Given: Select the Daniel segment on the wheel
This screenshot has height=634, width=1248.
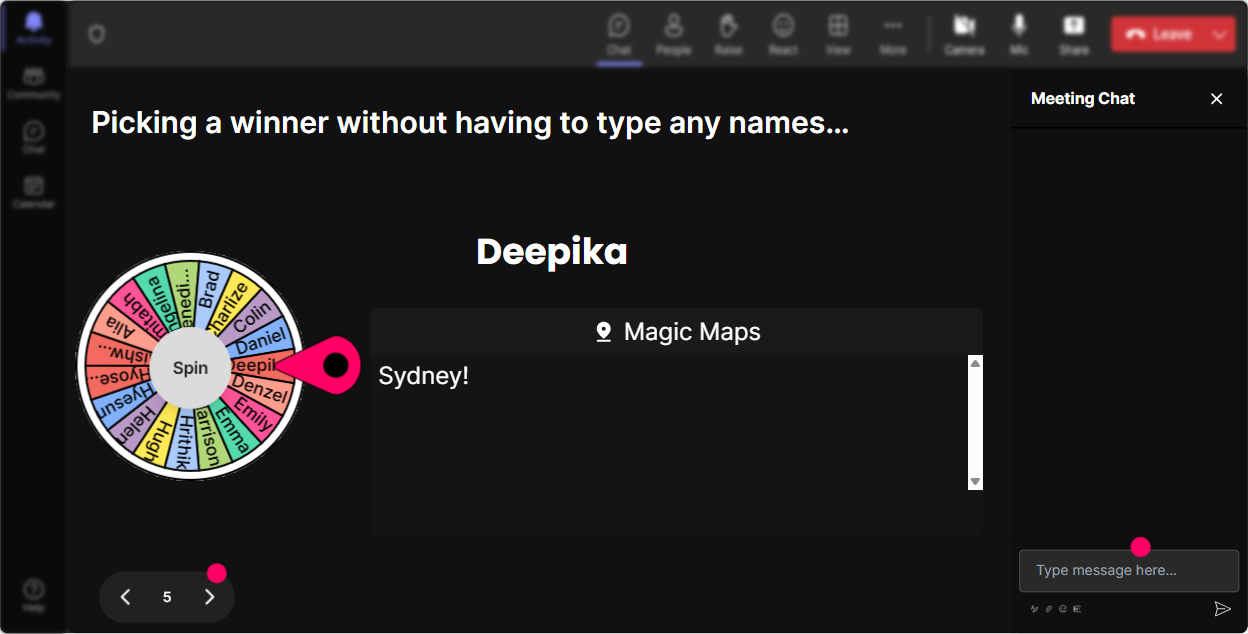Looking at the screenshot, I should [x=261, y=339].
